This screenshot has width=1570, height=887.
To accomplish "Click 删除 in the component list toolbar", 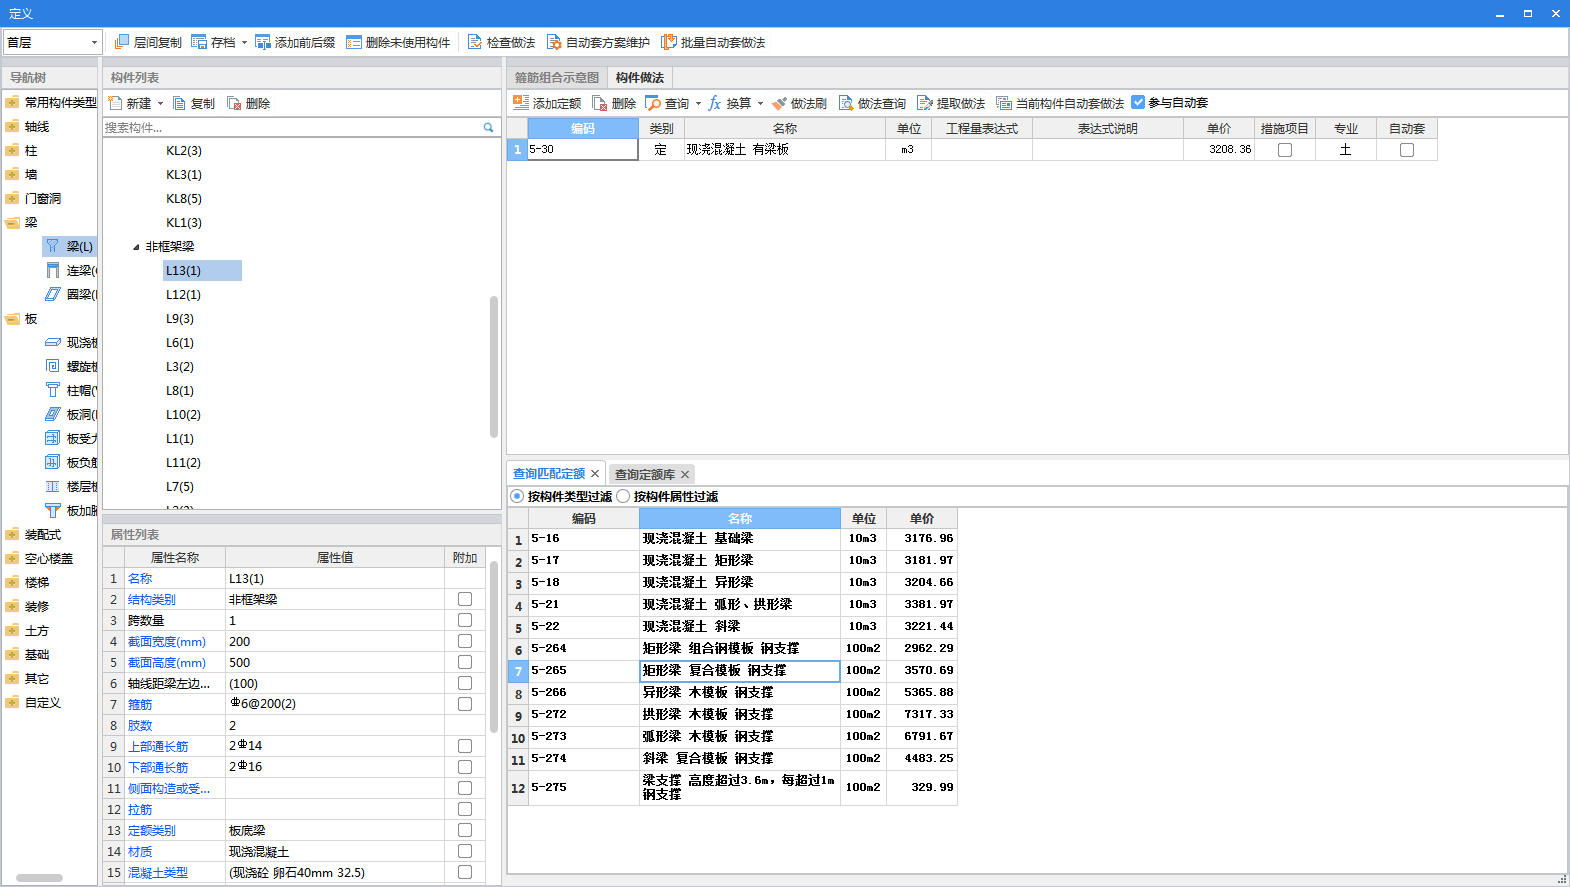I will click(x=249, y=103).
